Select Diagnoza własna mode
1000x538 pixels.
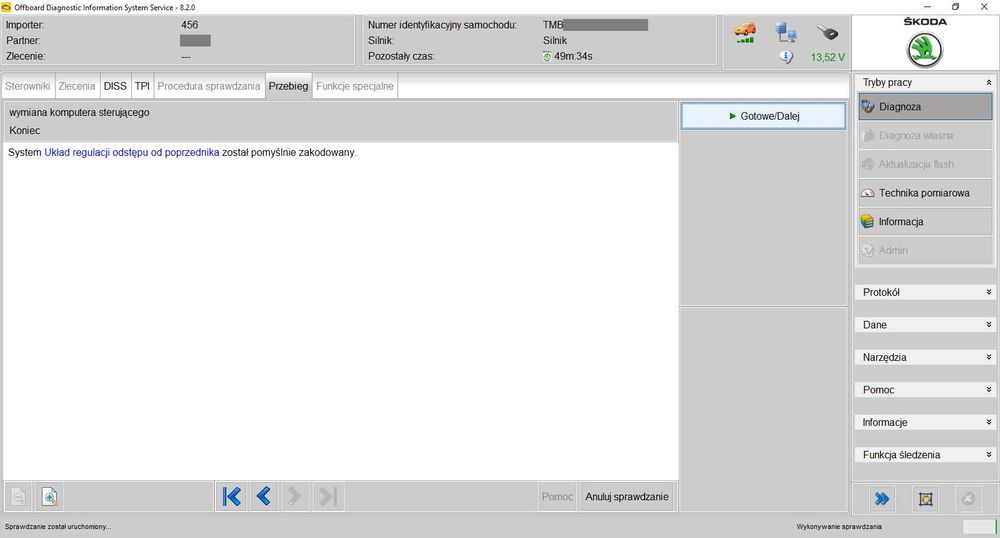point(925,135)
